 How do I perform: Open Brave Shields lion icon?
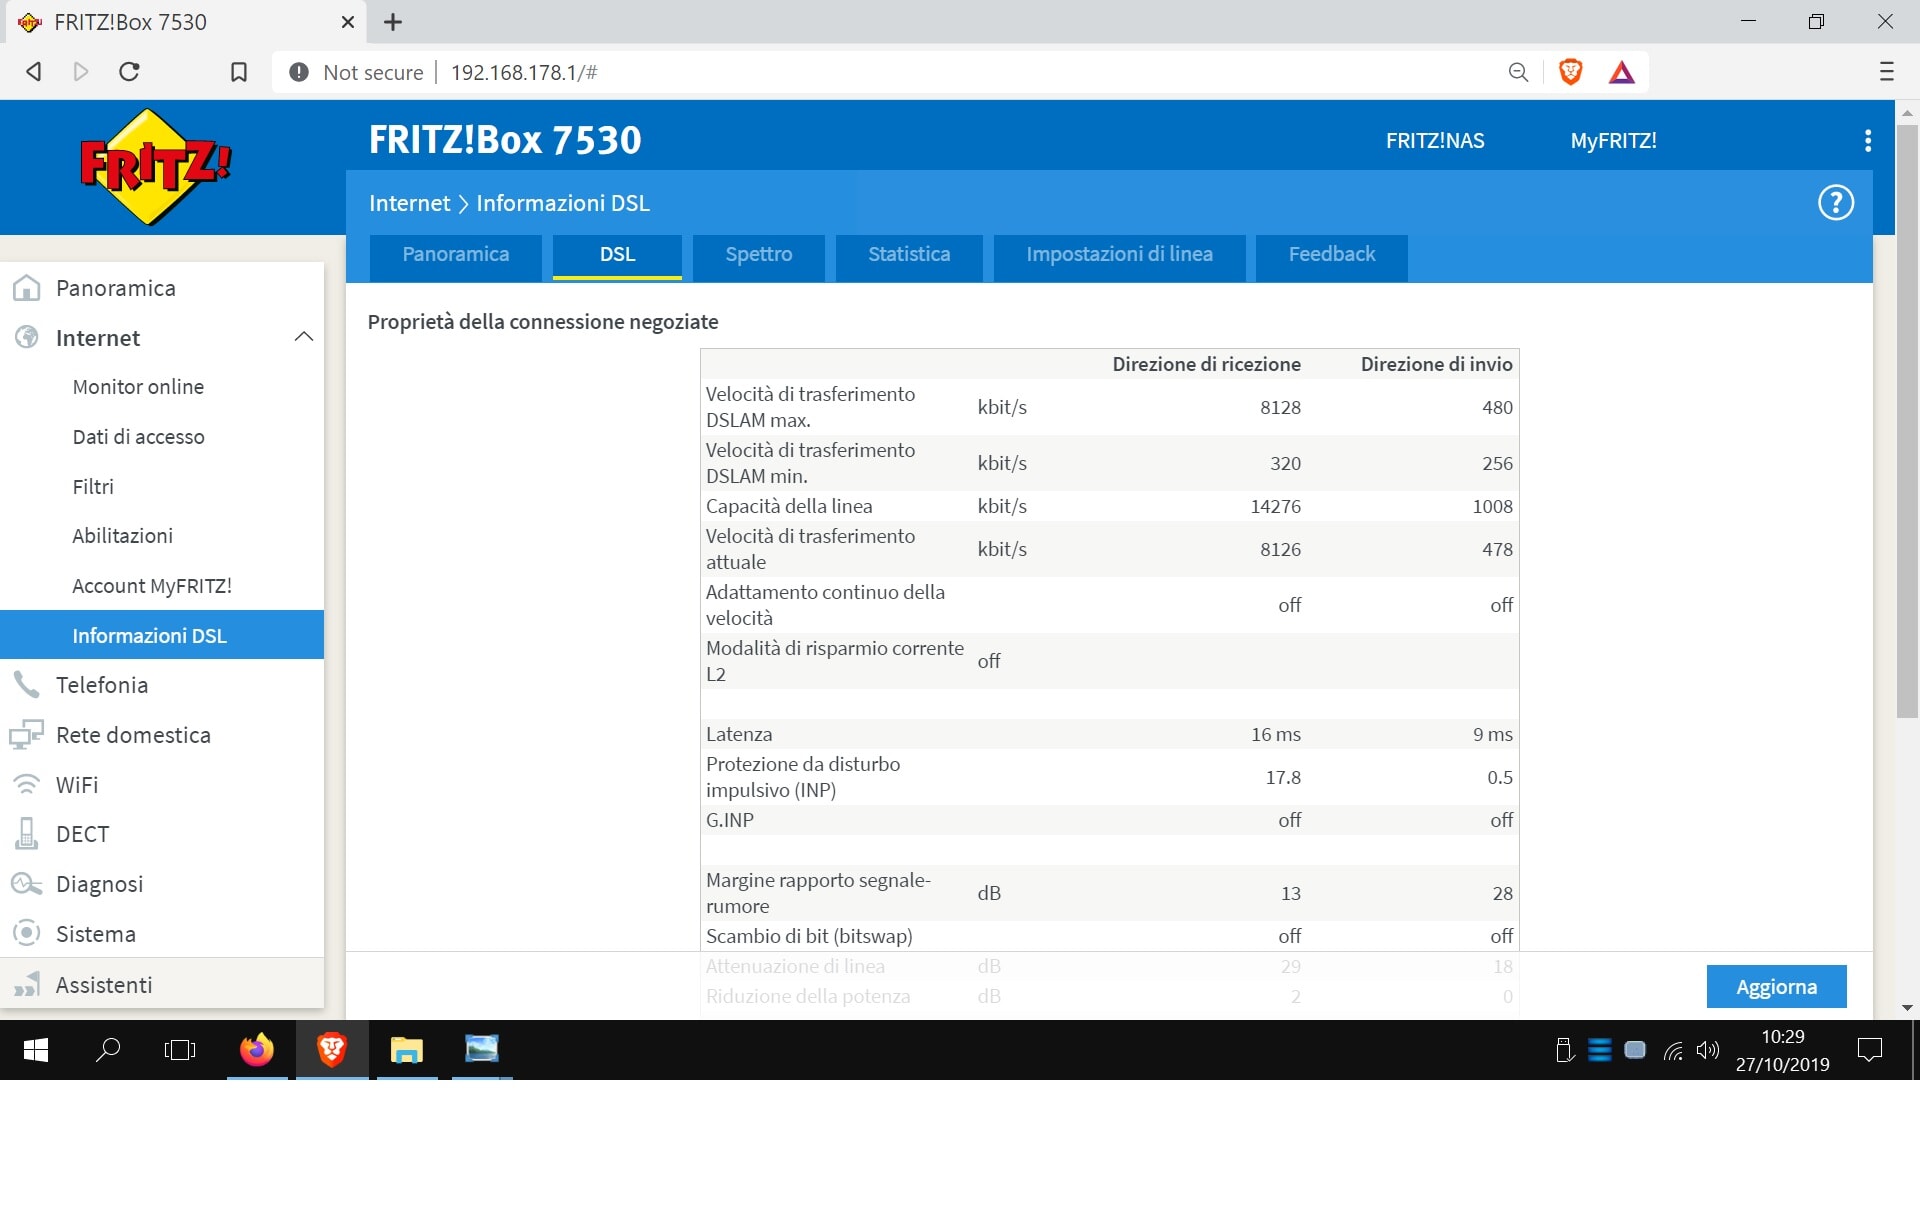tap(1570, 72)
